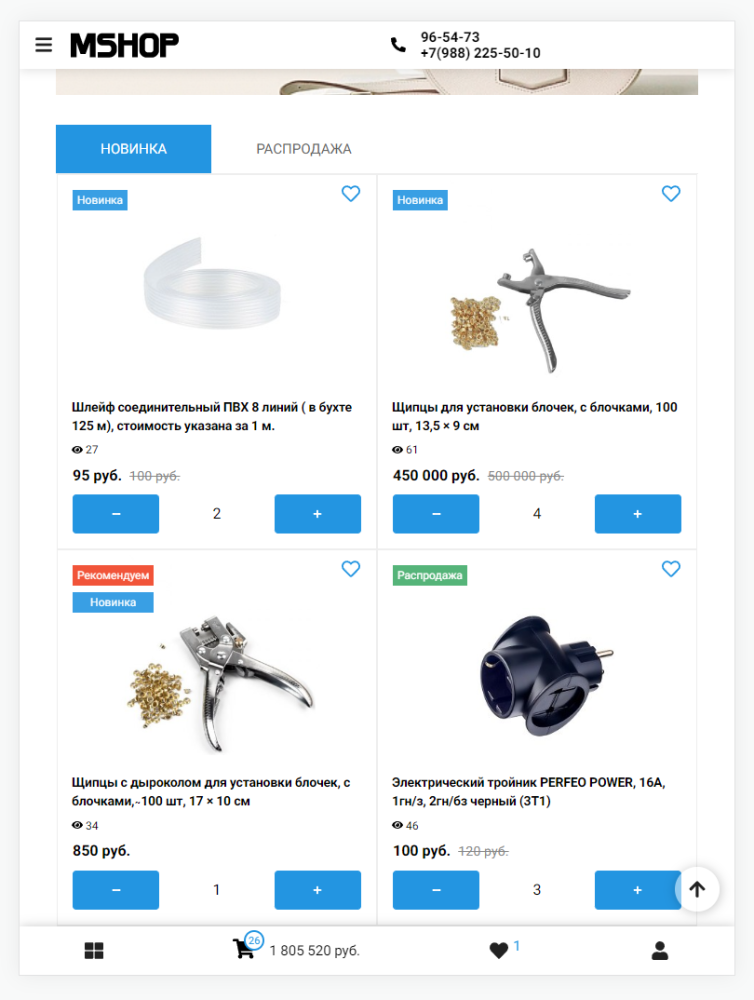Open user profile icon
Viewport: 754px width, 1000px height.
660,950
